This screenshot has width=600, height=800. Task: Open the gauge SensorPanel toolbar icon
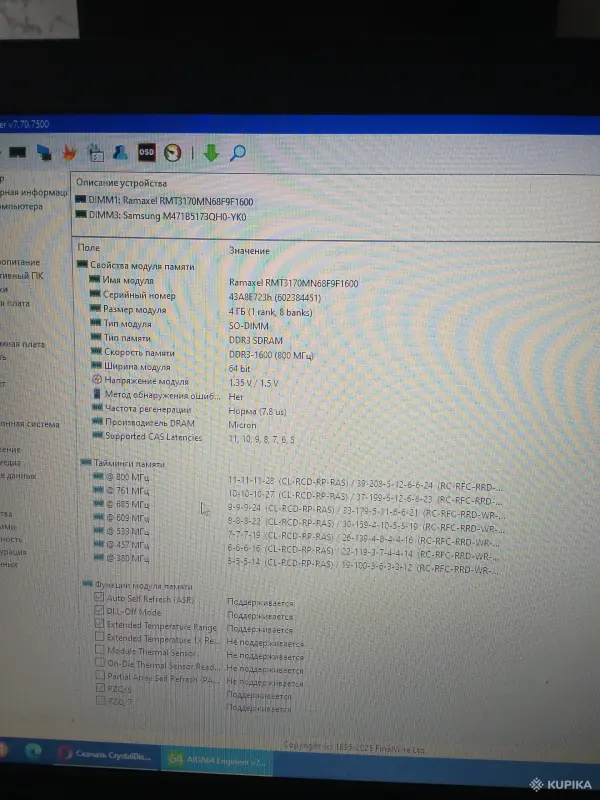click(x=172, y=153)
